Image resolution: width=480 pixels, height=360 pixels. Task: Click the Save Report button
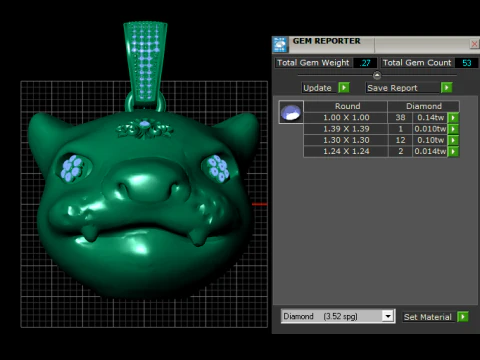(403, 88)
